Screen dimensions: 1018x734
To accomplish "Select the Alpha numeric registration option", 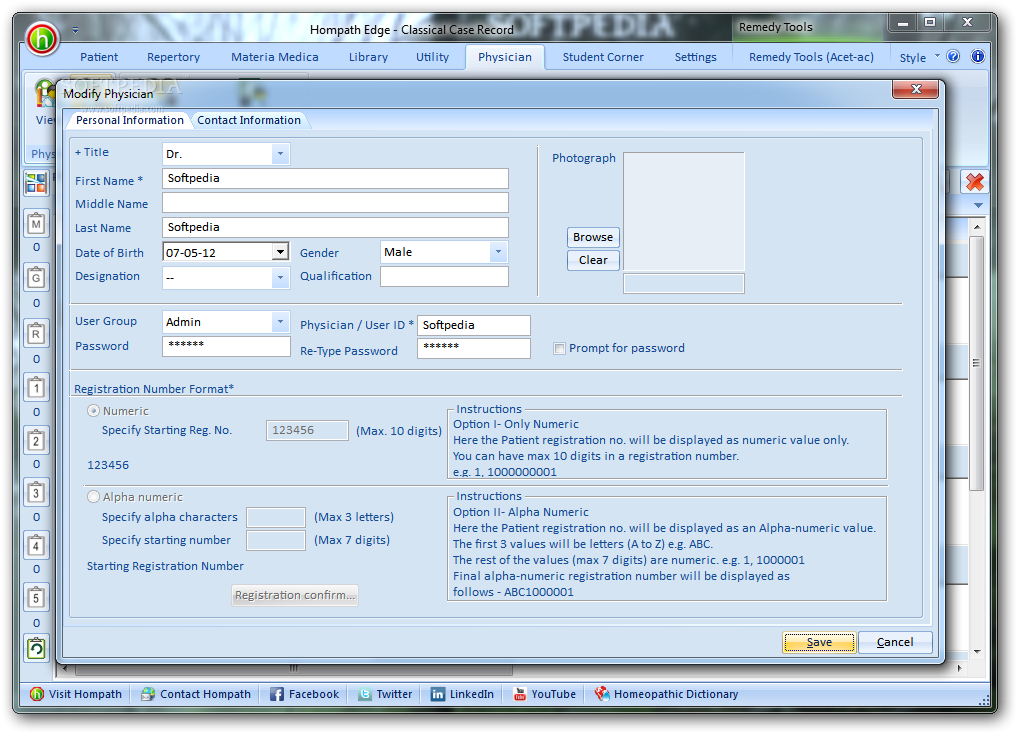I will [93, 496].
